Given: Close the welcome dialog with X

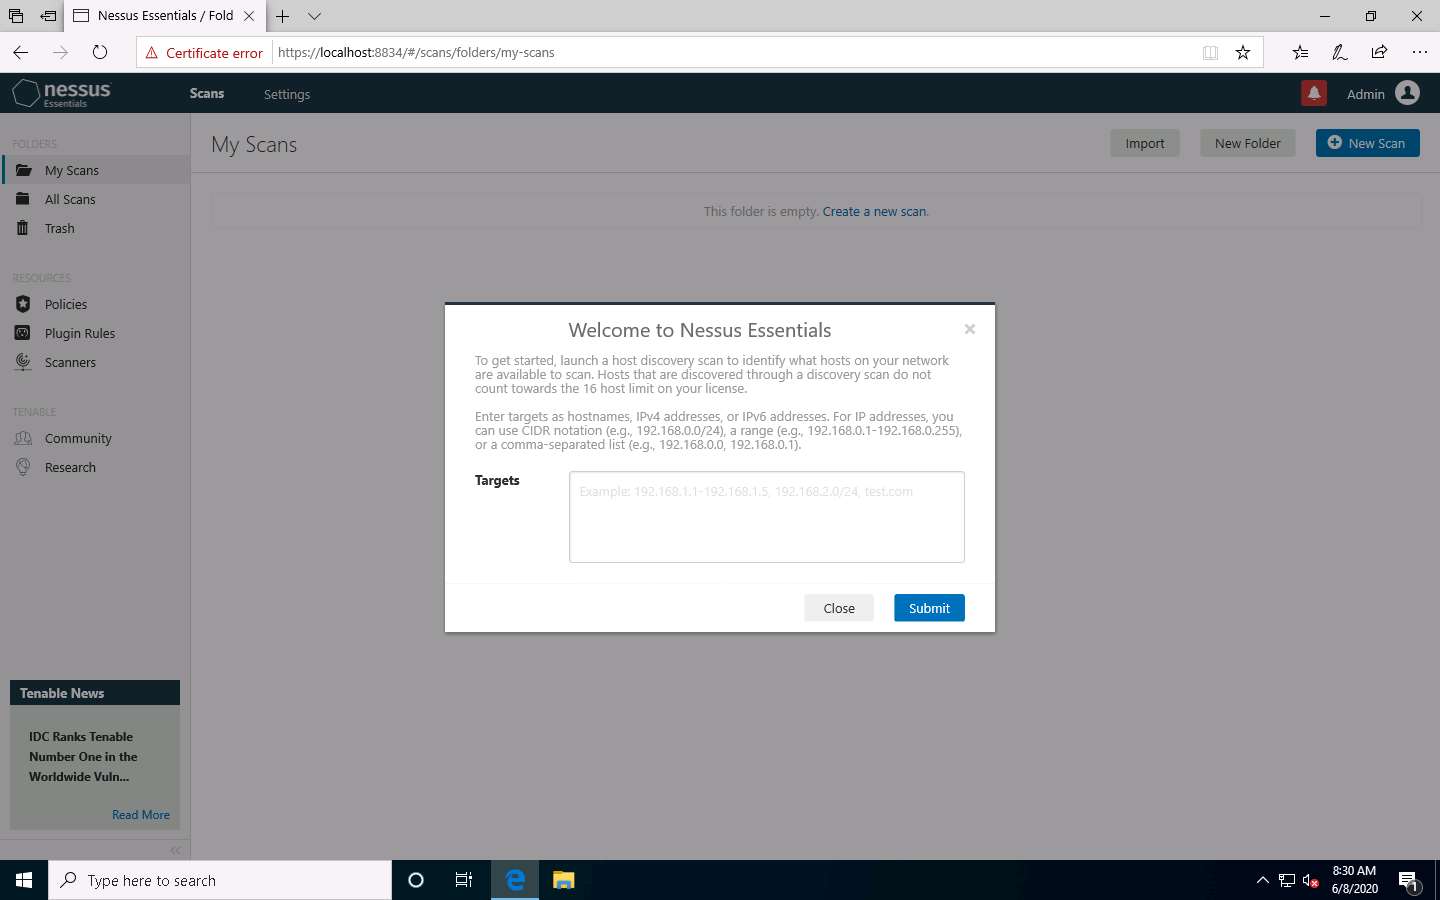Looking at the screenshot, I should 969,329.
